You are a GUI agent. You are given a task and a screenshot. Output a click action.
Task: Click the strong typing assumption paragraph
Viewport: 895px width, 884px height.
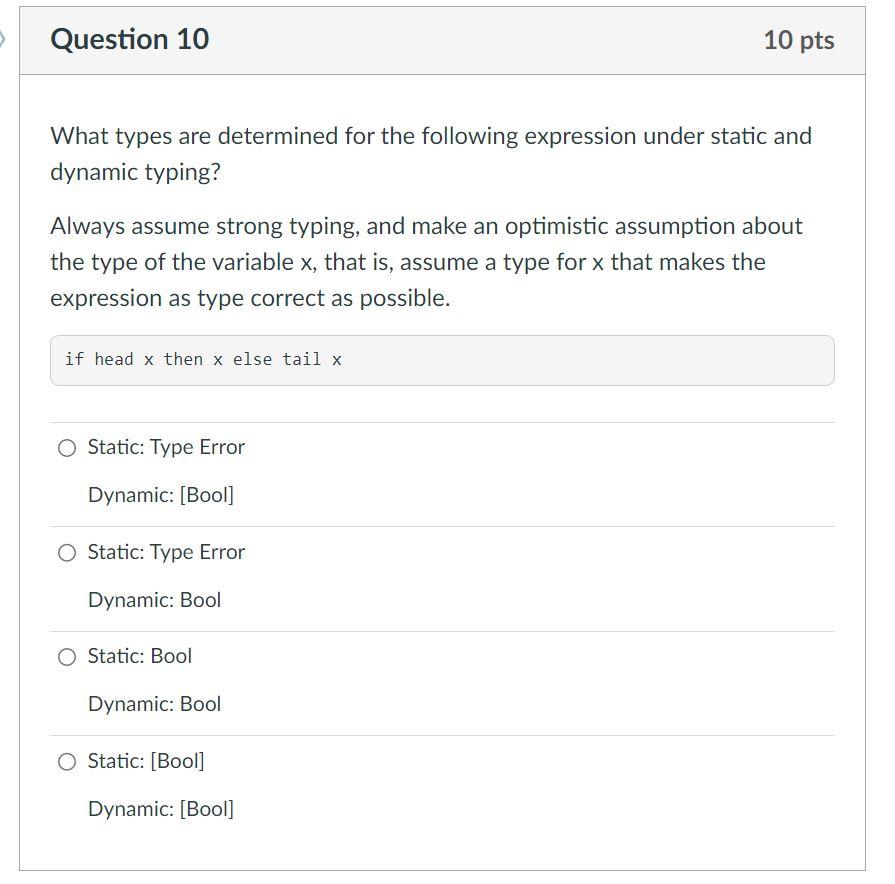426,261
